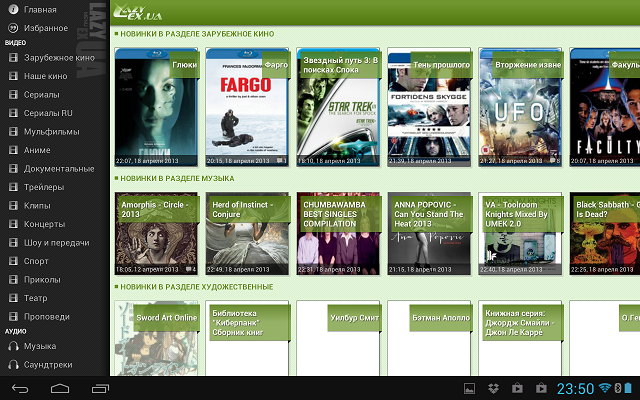
Task: Open the Глюки movie poster
Action: pyautogui.click(x=156, y=107)
